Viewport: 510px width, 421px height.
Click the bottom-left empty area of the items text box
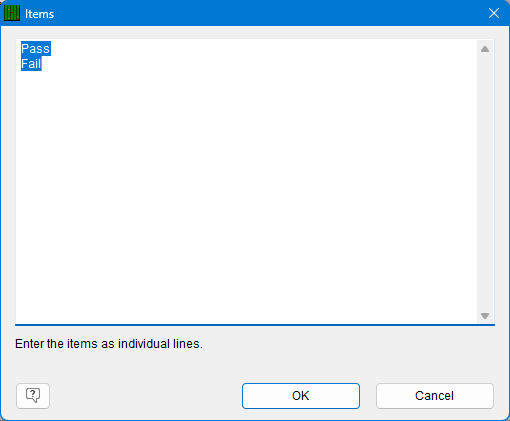pyautogui.click(x=50, y=307)
